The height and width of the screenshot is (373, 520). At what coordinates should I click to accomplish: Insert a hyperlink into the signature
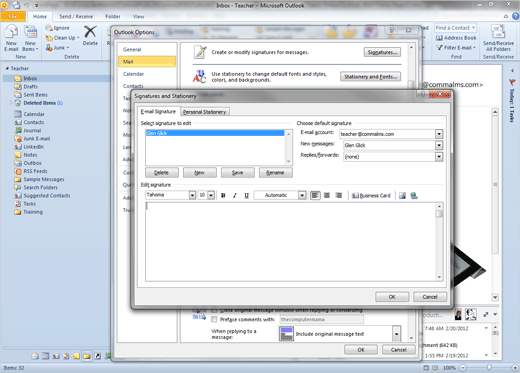pos(414,196)
